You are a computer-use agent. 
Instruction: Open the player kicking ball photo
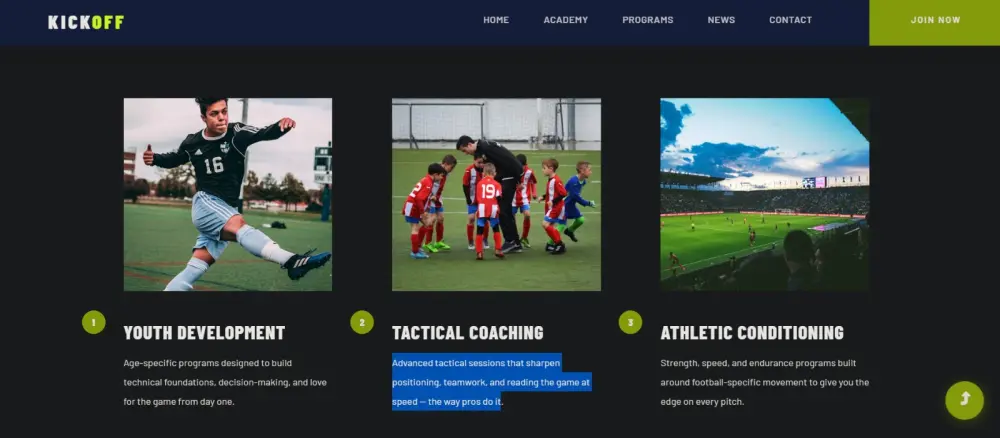228,194
